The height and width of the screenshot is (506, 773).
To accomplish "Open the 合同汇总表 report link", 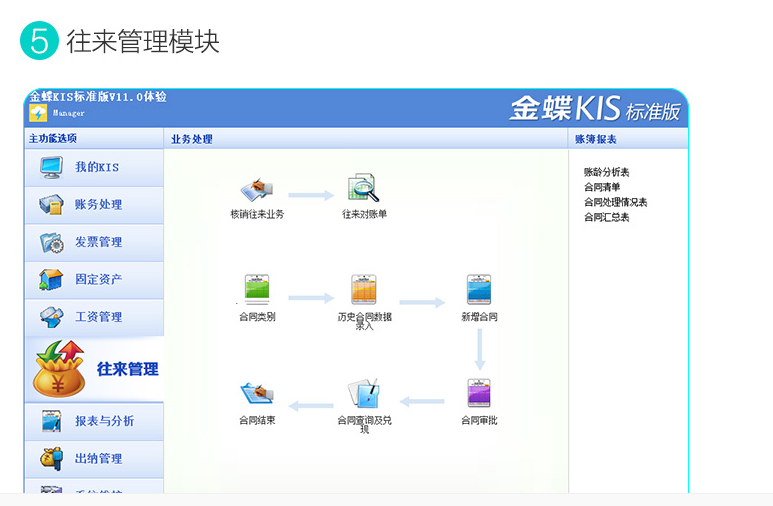I will 607,217.
